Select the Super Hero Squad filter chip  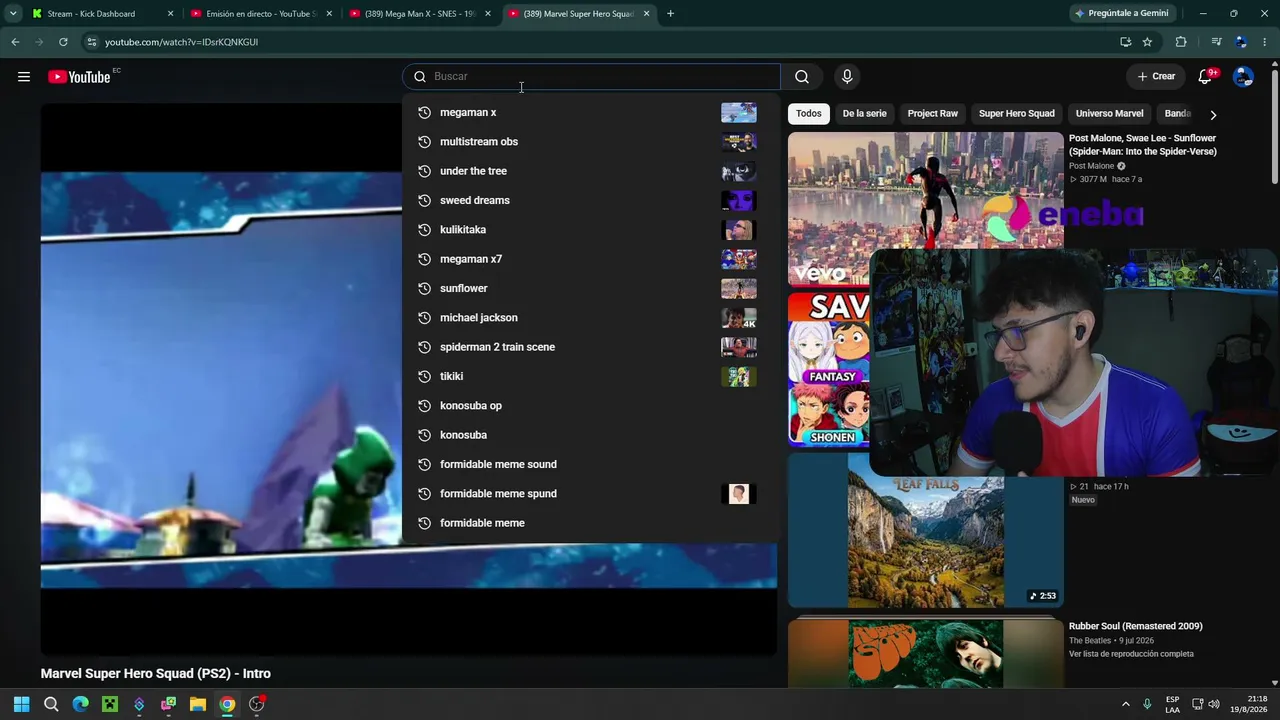click(x=1017, y=114)
